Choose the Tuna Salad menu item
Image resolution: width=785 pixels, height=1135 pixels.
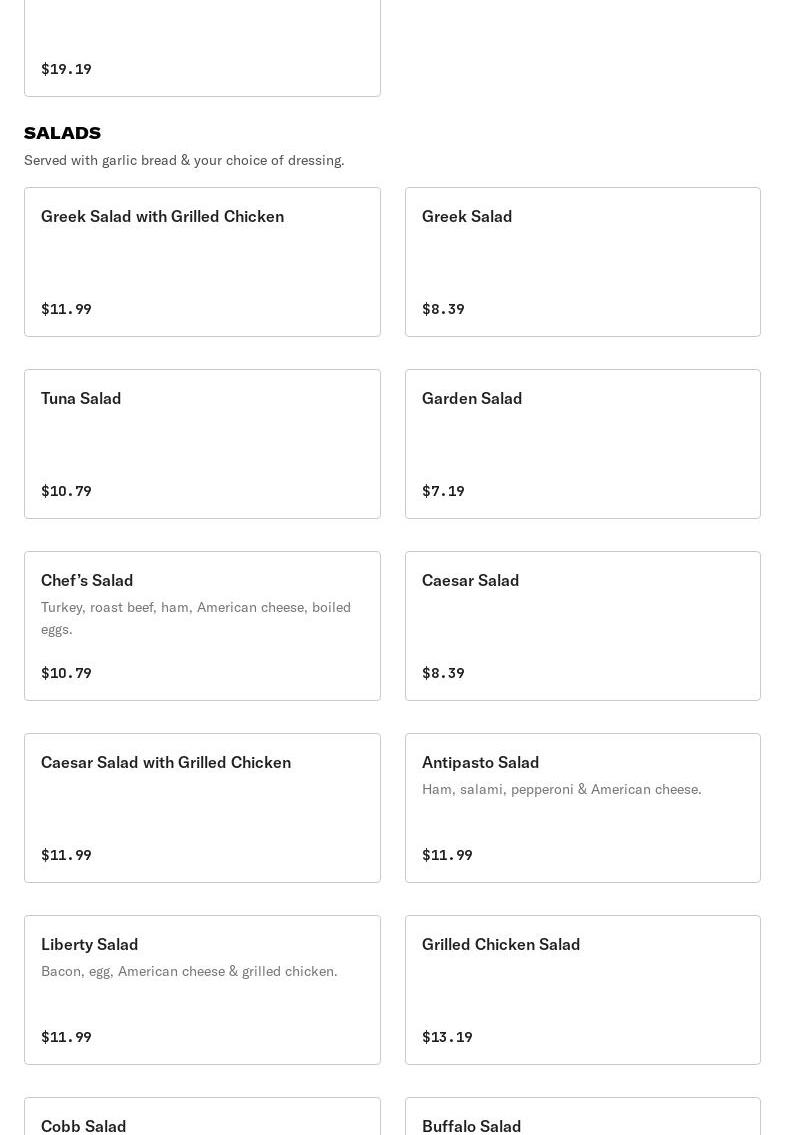202,443
